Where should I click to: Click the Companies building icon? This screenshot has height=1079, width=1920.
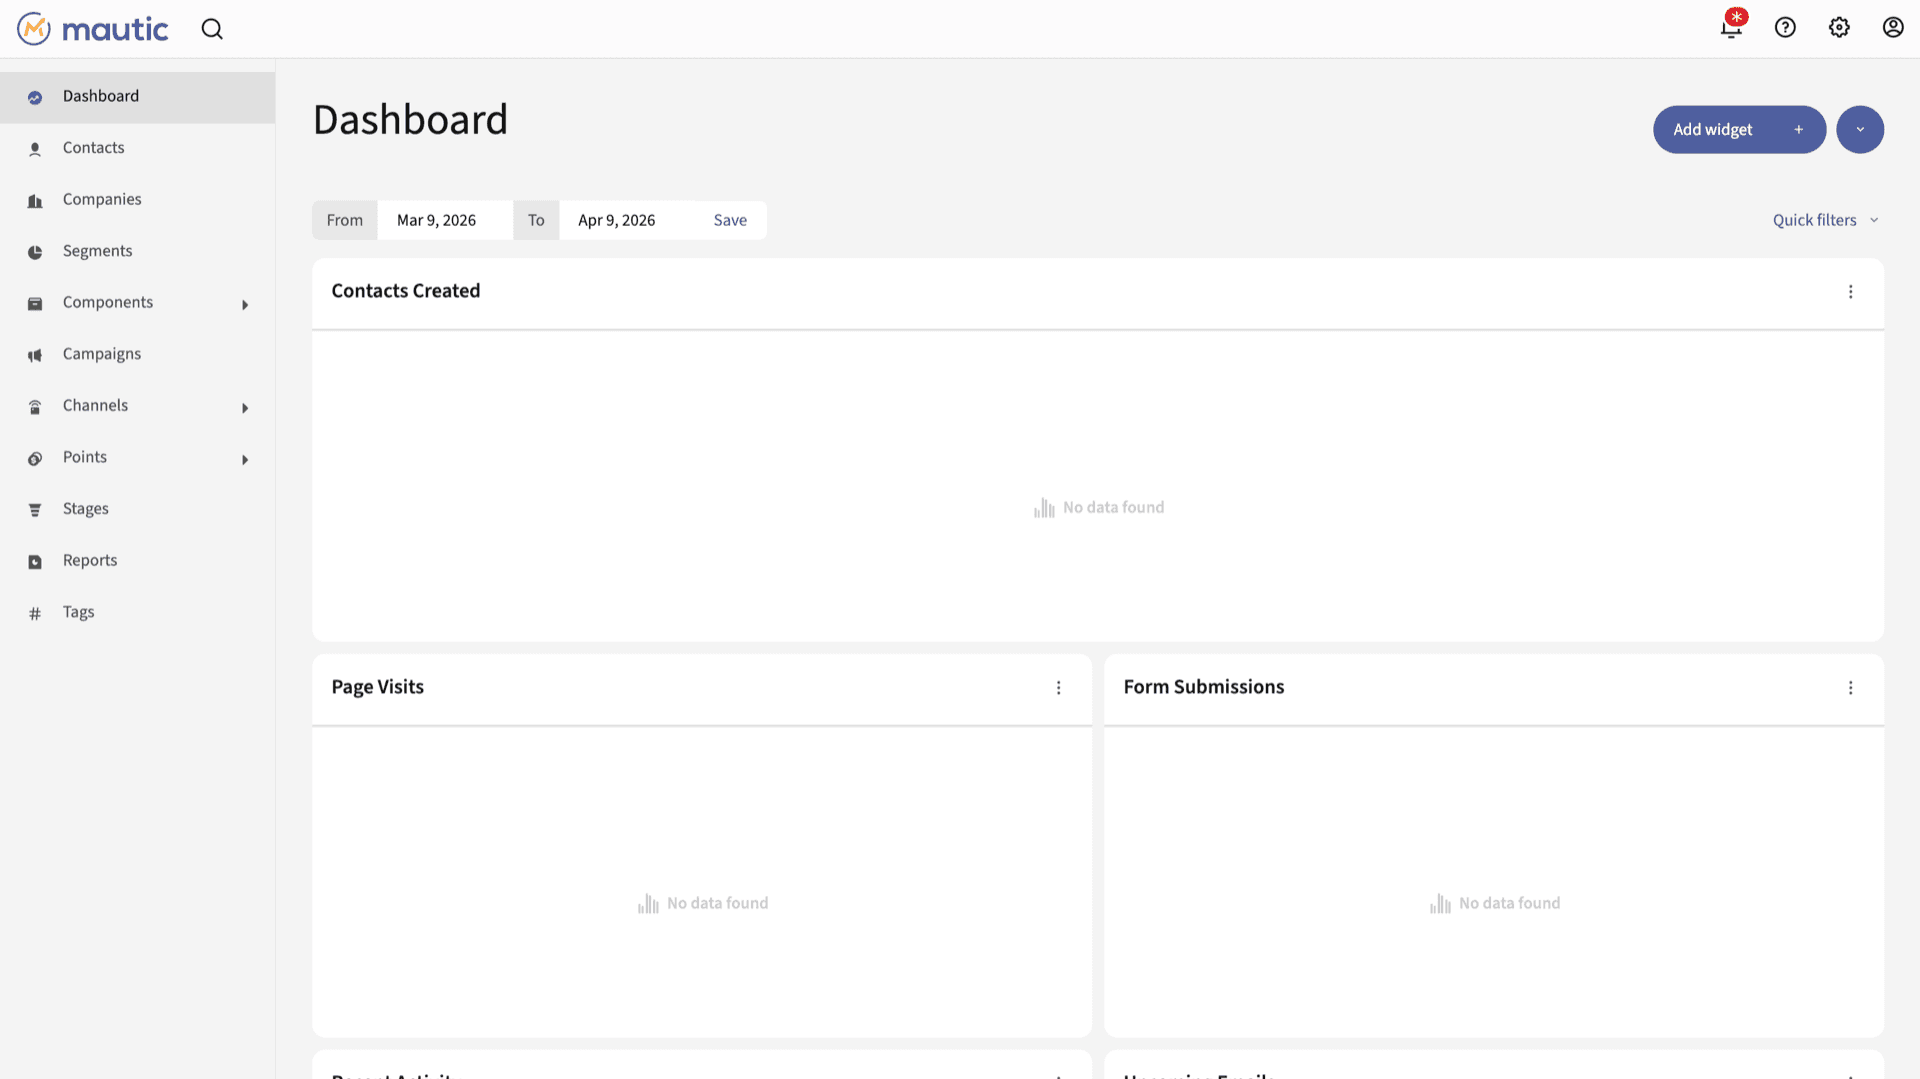pyautogui.click(x=35, y=201)
